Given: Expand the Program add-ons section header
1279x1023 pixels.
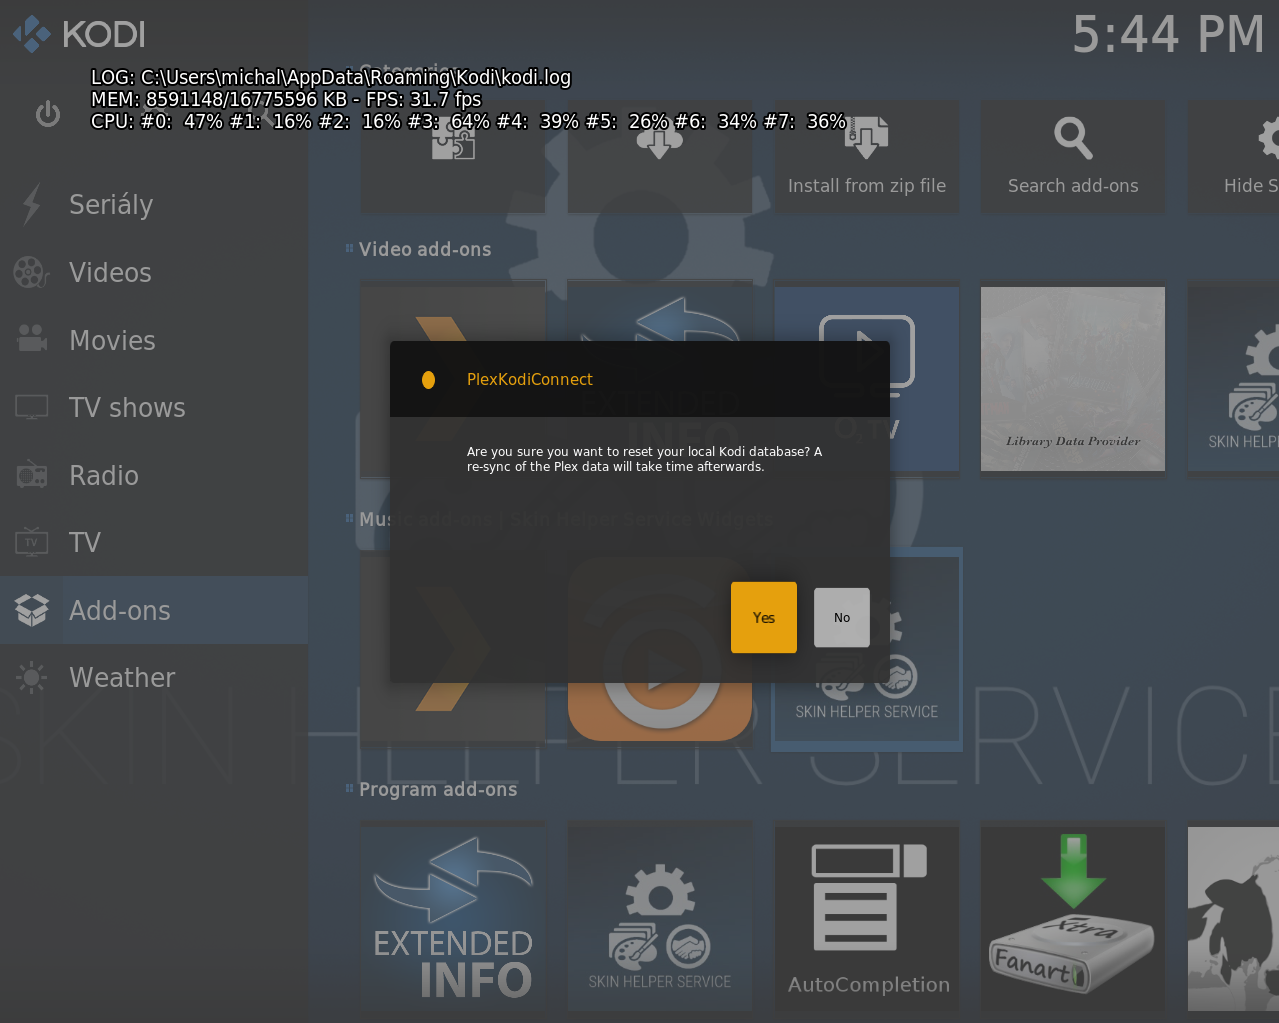Looking at the screenshot, I should click(x=437, y=789).
